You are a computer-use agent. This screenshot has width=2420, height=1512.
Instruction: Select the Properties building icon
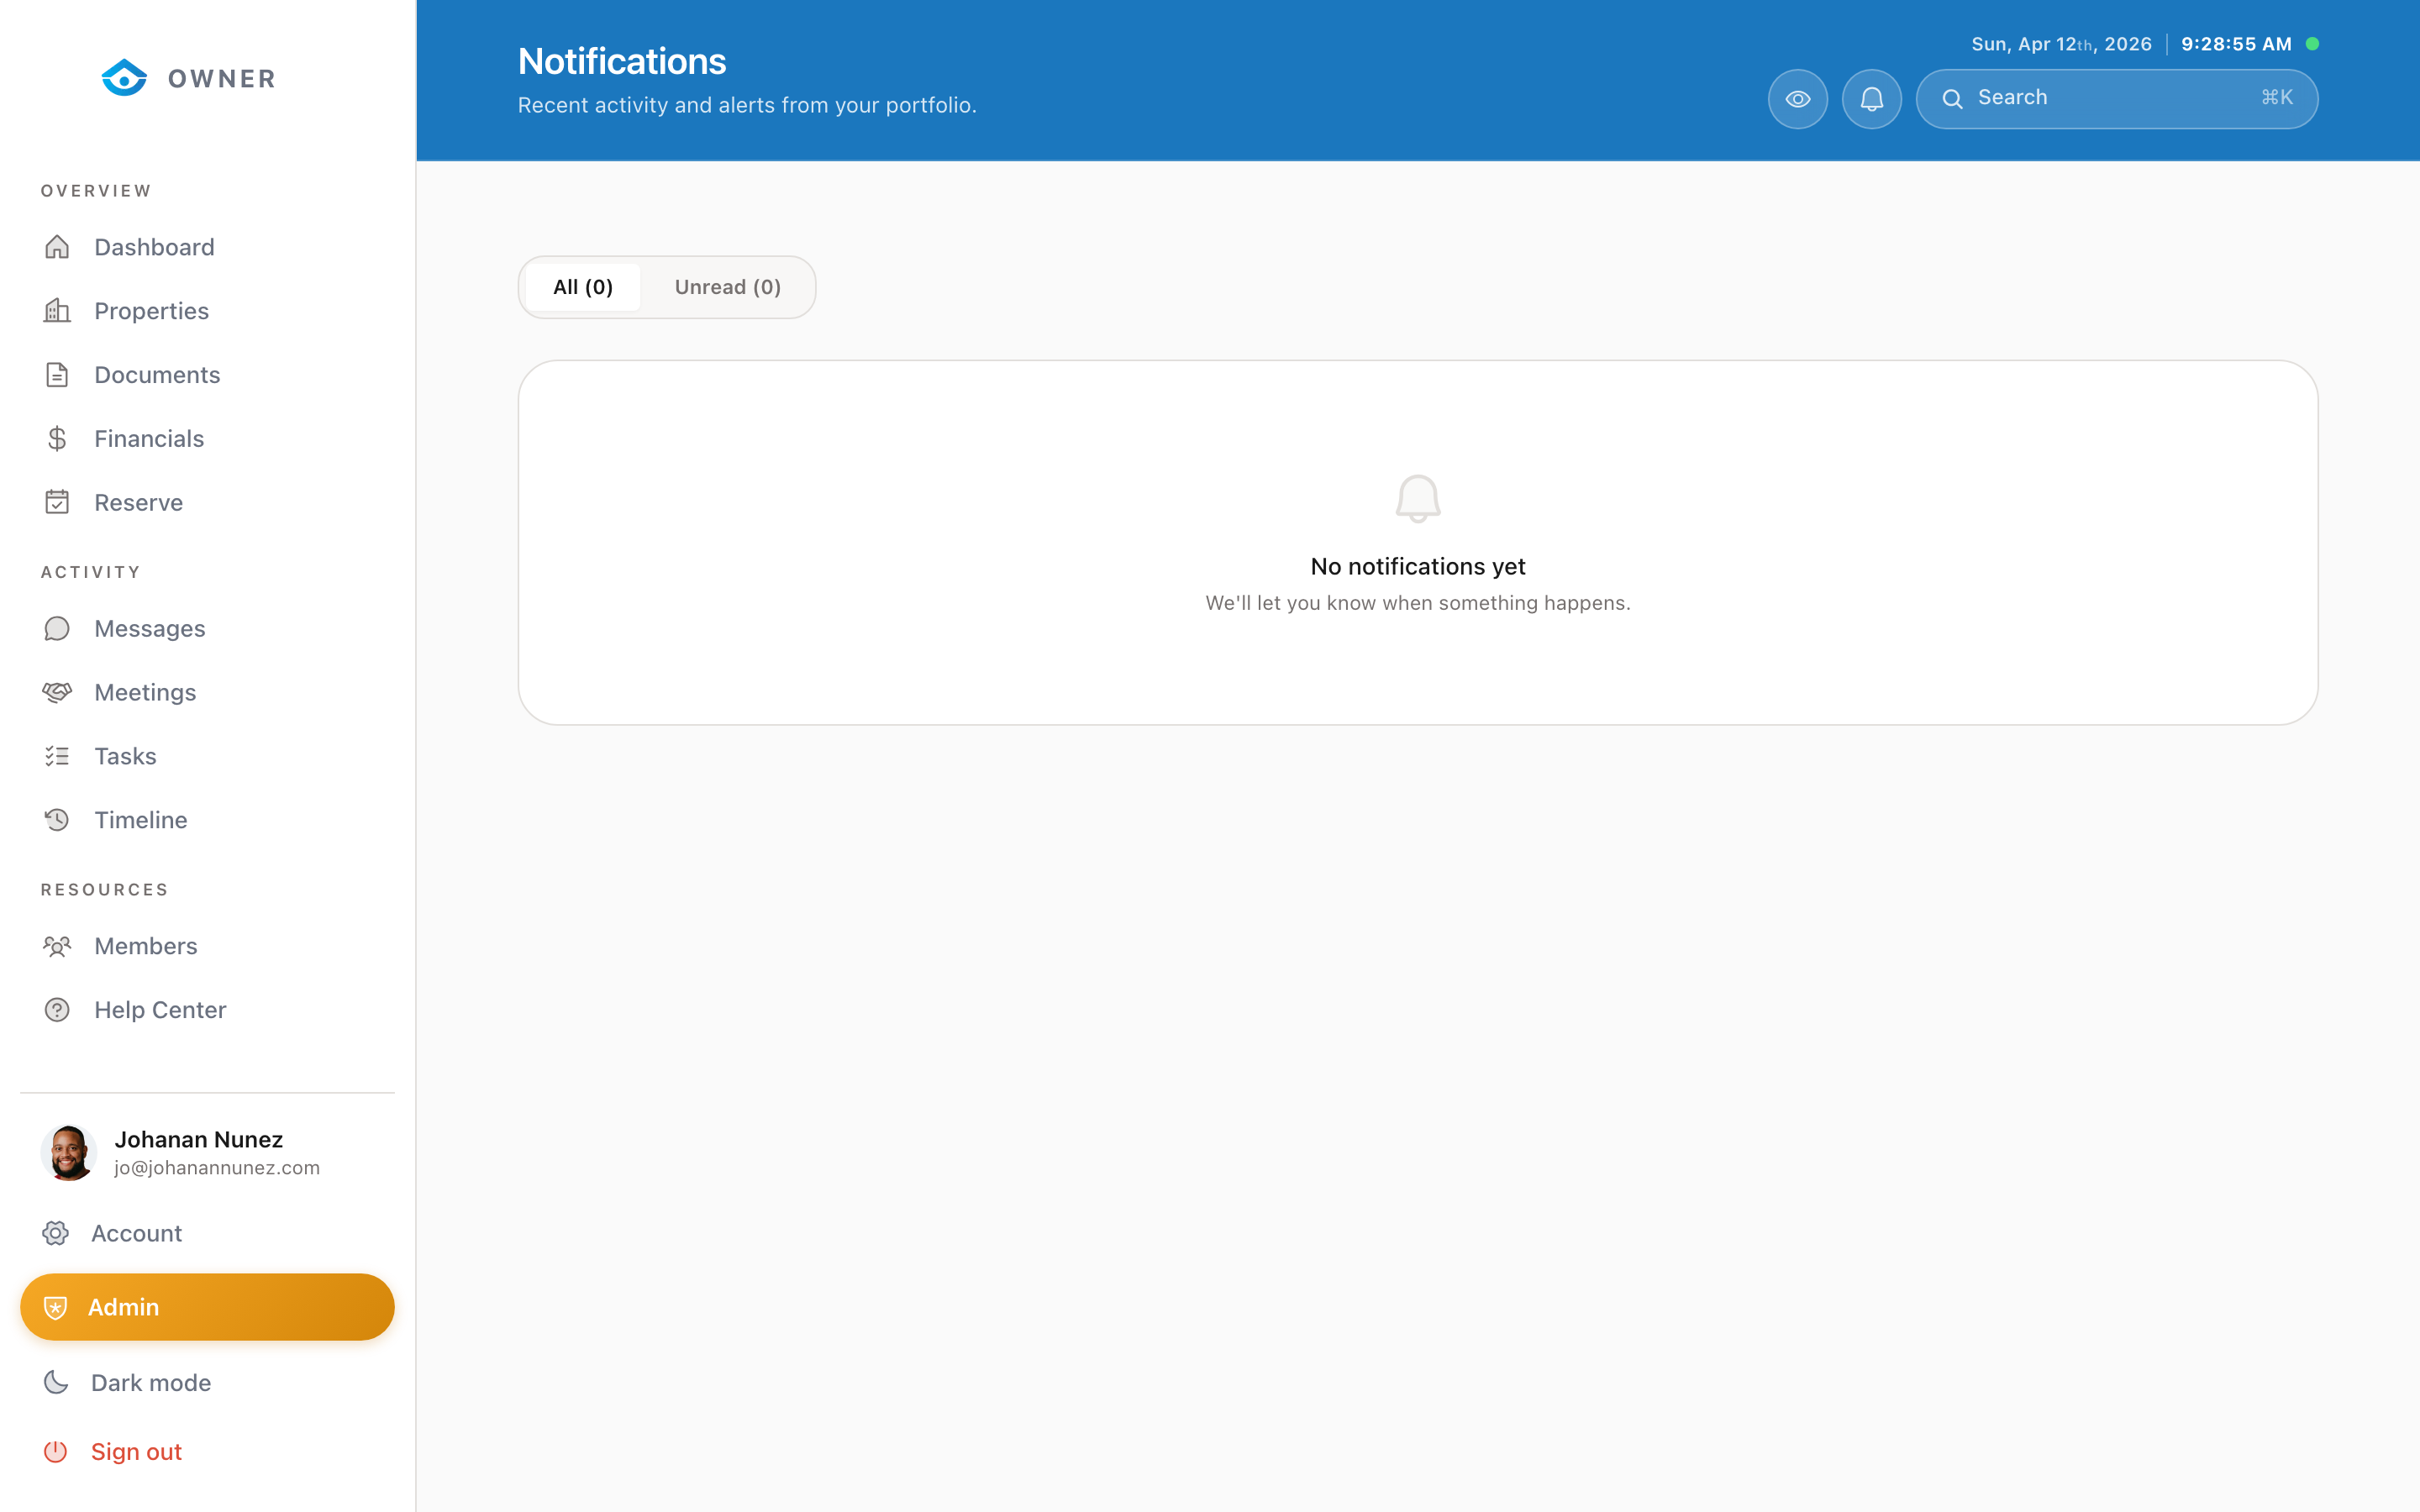click(x=57, y=311)
